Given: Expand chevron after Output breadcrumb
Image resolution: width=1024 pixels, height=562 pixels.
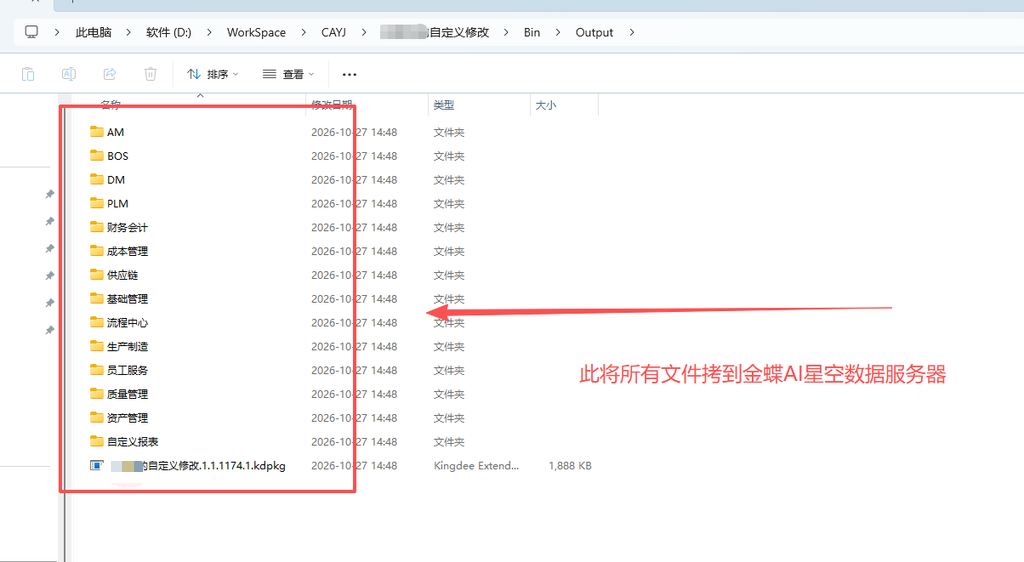Looking at the screenshot, I should coord(632,33).
